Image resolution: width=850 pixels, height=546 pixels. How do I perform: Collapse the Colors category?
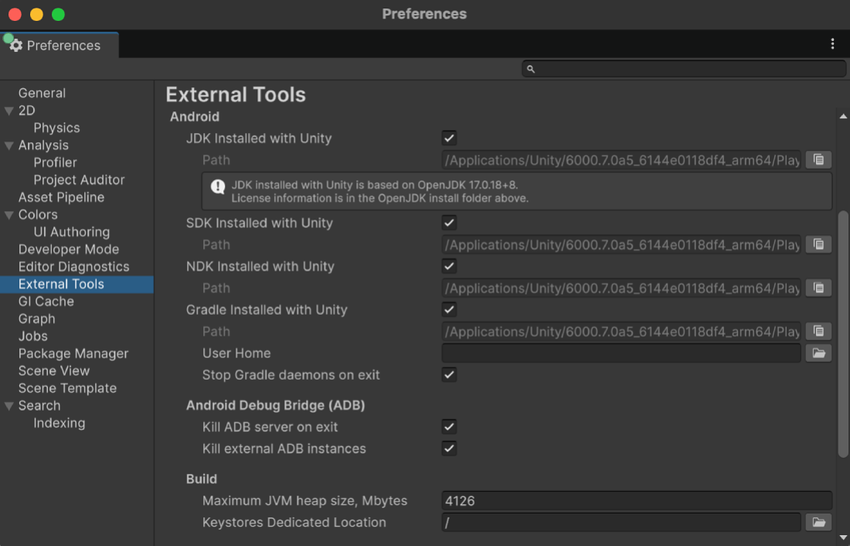click(9, 215)
